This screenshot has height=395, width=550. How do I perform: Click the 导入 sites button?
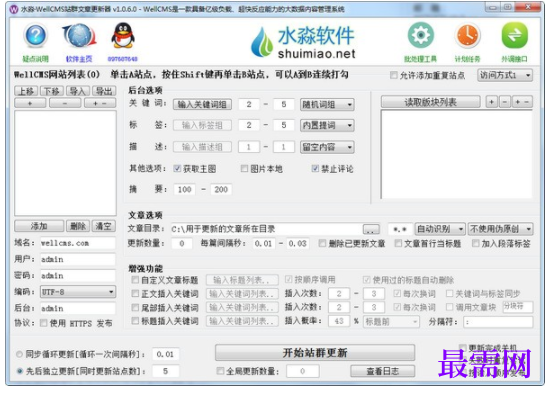tap(78, 91)
